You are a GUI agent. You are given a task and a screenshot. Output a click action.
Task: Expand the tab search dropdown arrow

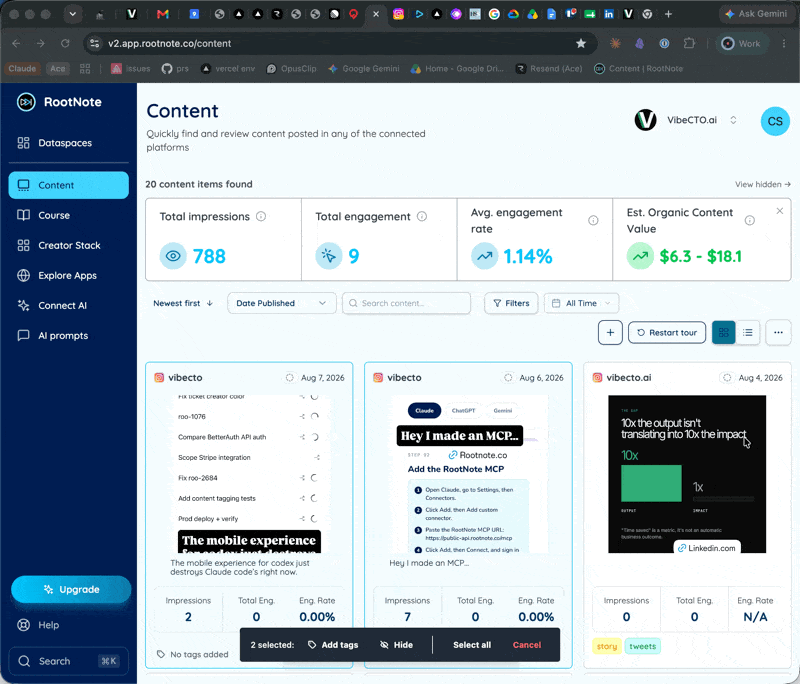(72, 14)
